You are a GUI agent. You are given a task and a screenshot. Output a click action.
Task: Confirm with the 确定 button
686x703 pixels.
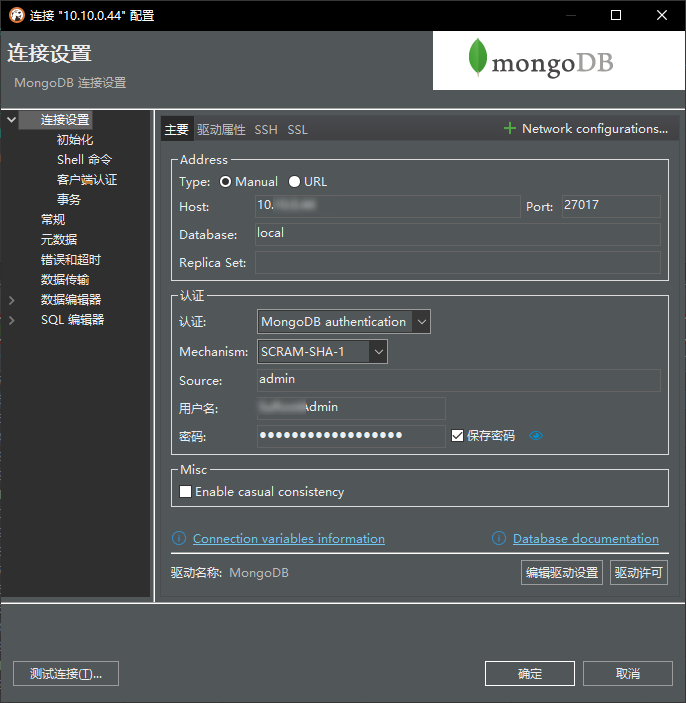coord(530,673)
